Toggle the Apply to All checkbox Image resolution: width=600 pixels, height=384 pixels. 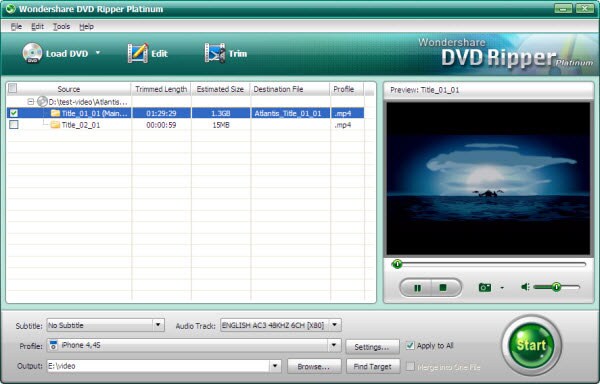(410, 345)
